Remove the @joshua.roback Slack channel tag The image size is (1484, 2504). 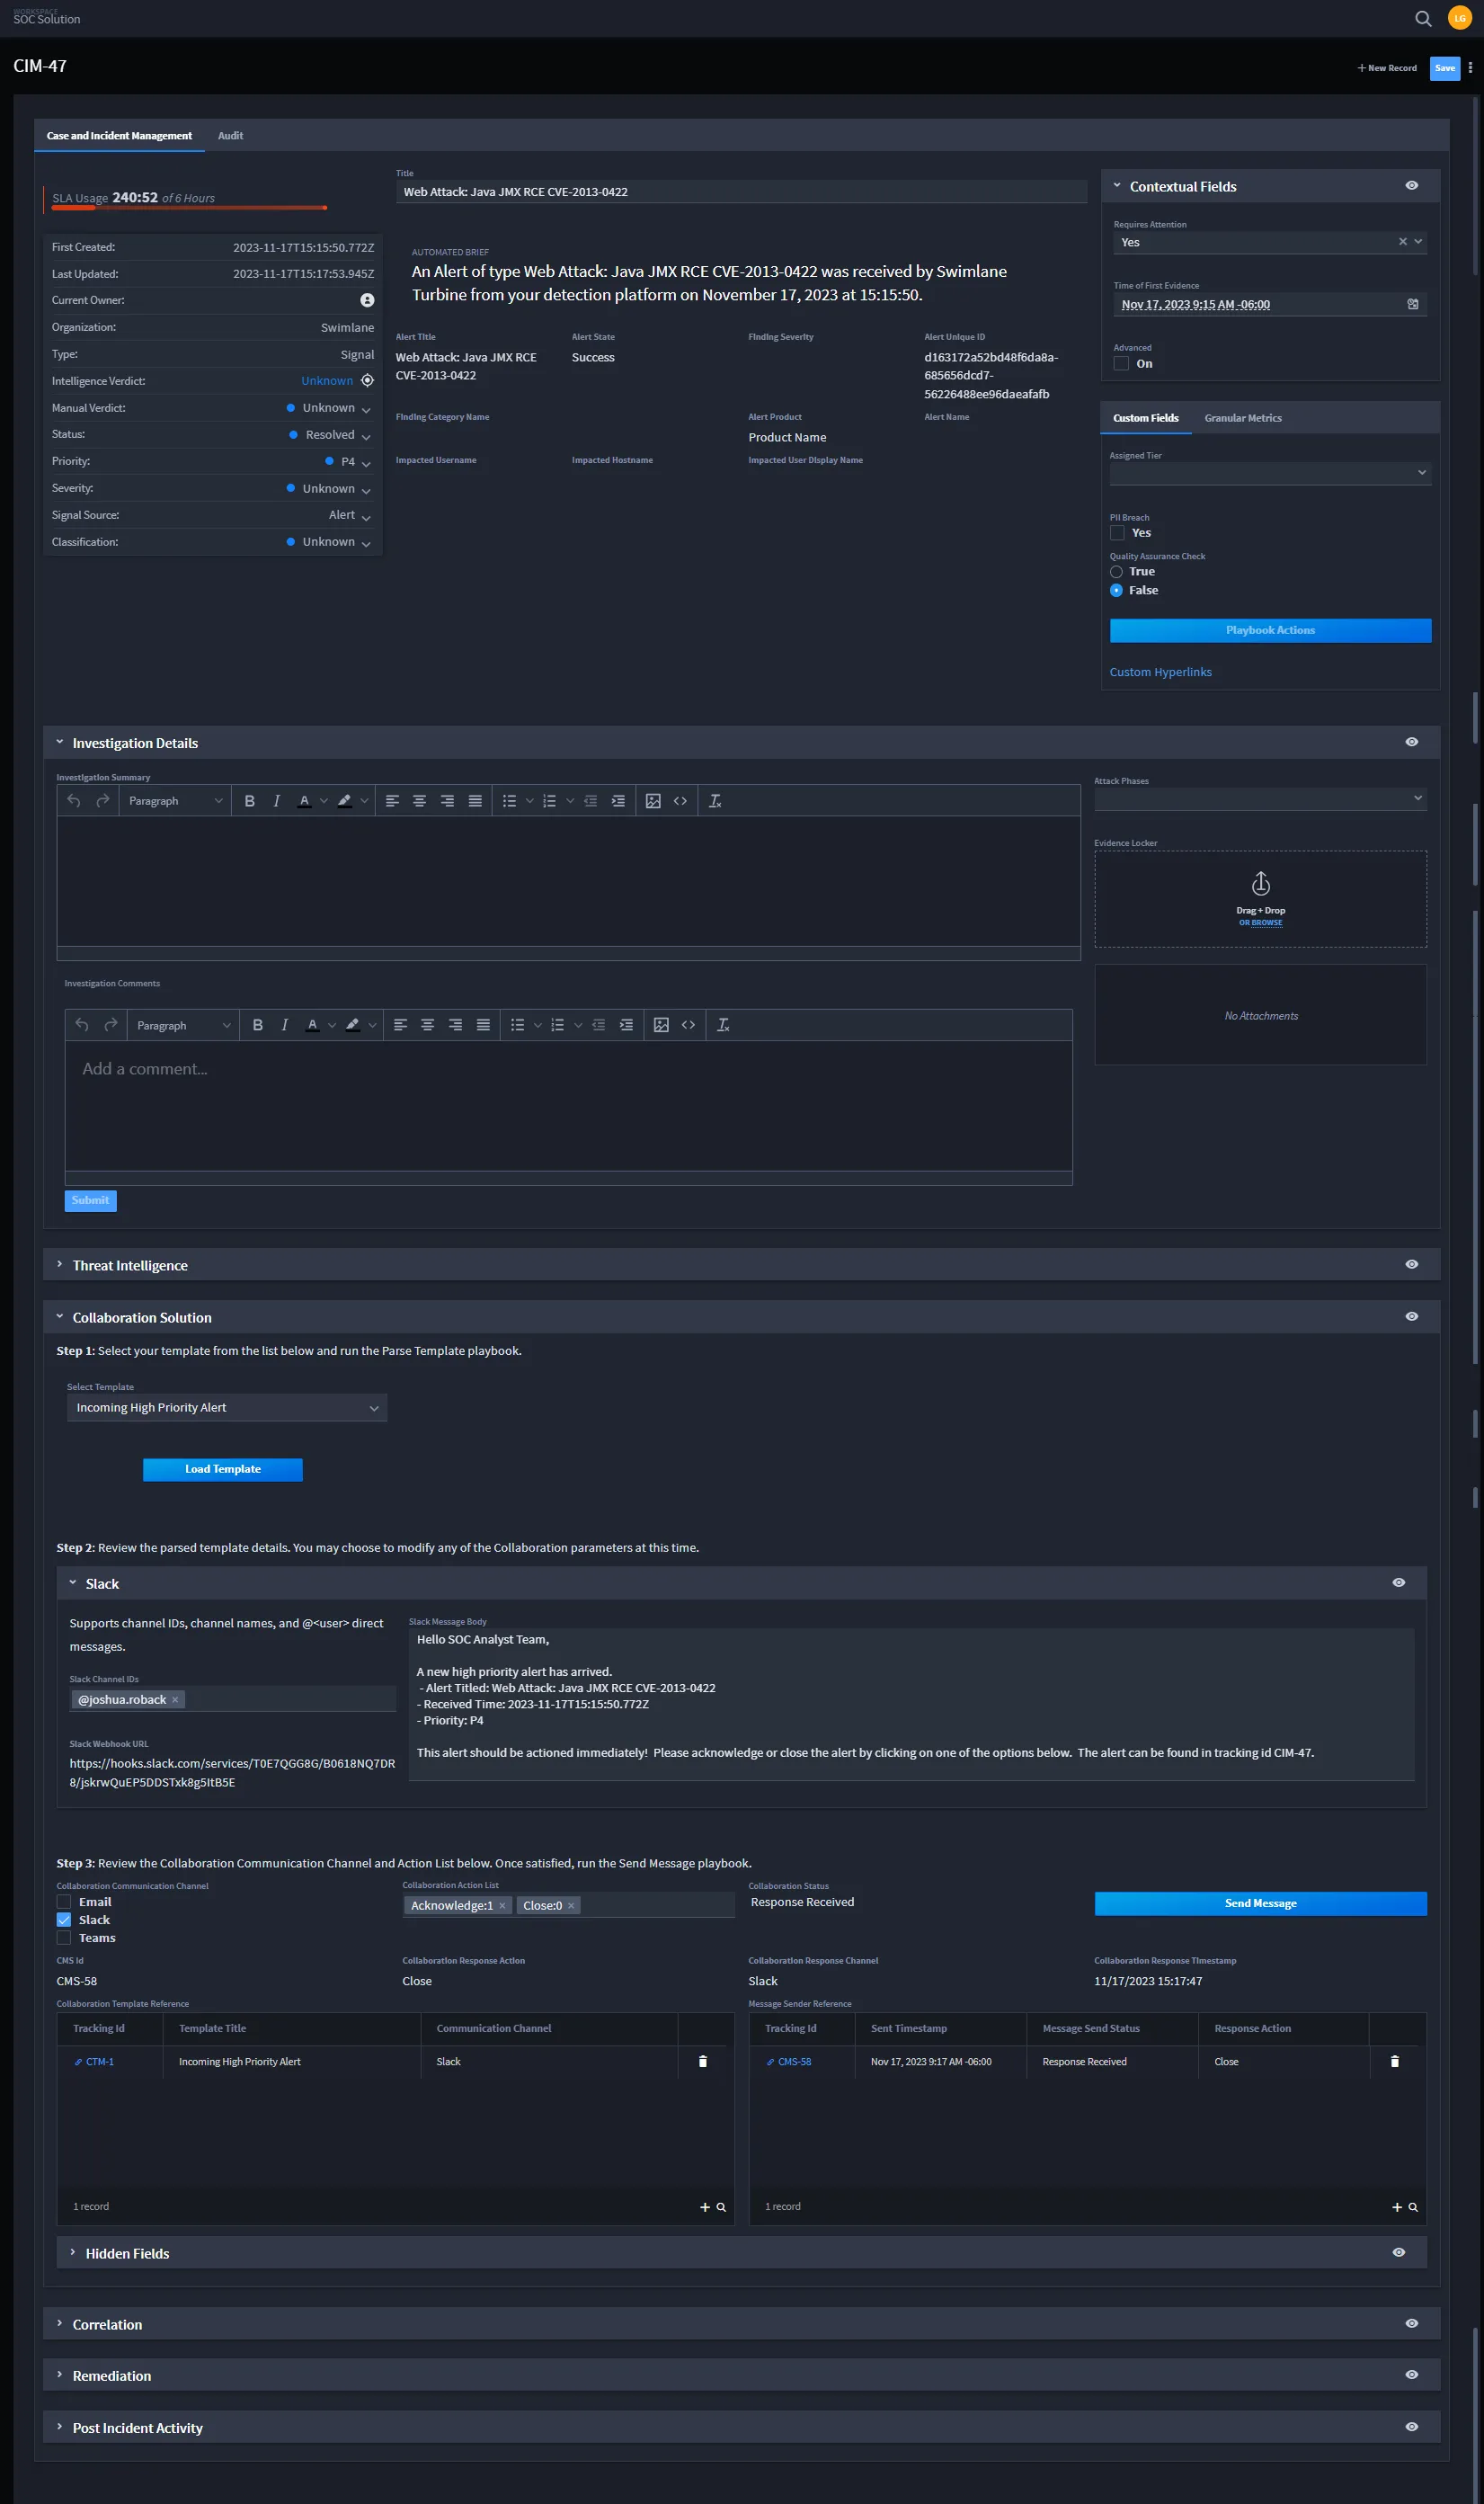pos(175,1699)
